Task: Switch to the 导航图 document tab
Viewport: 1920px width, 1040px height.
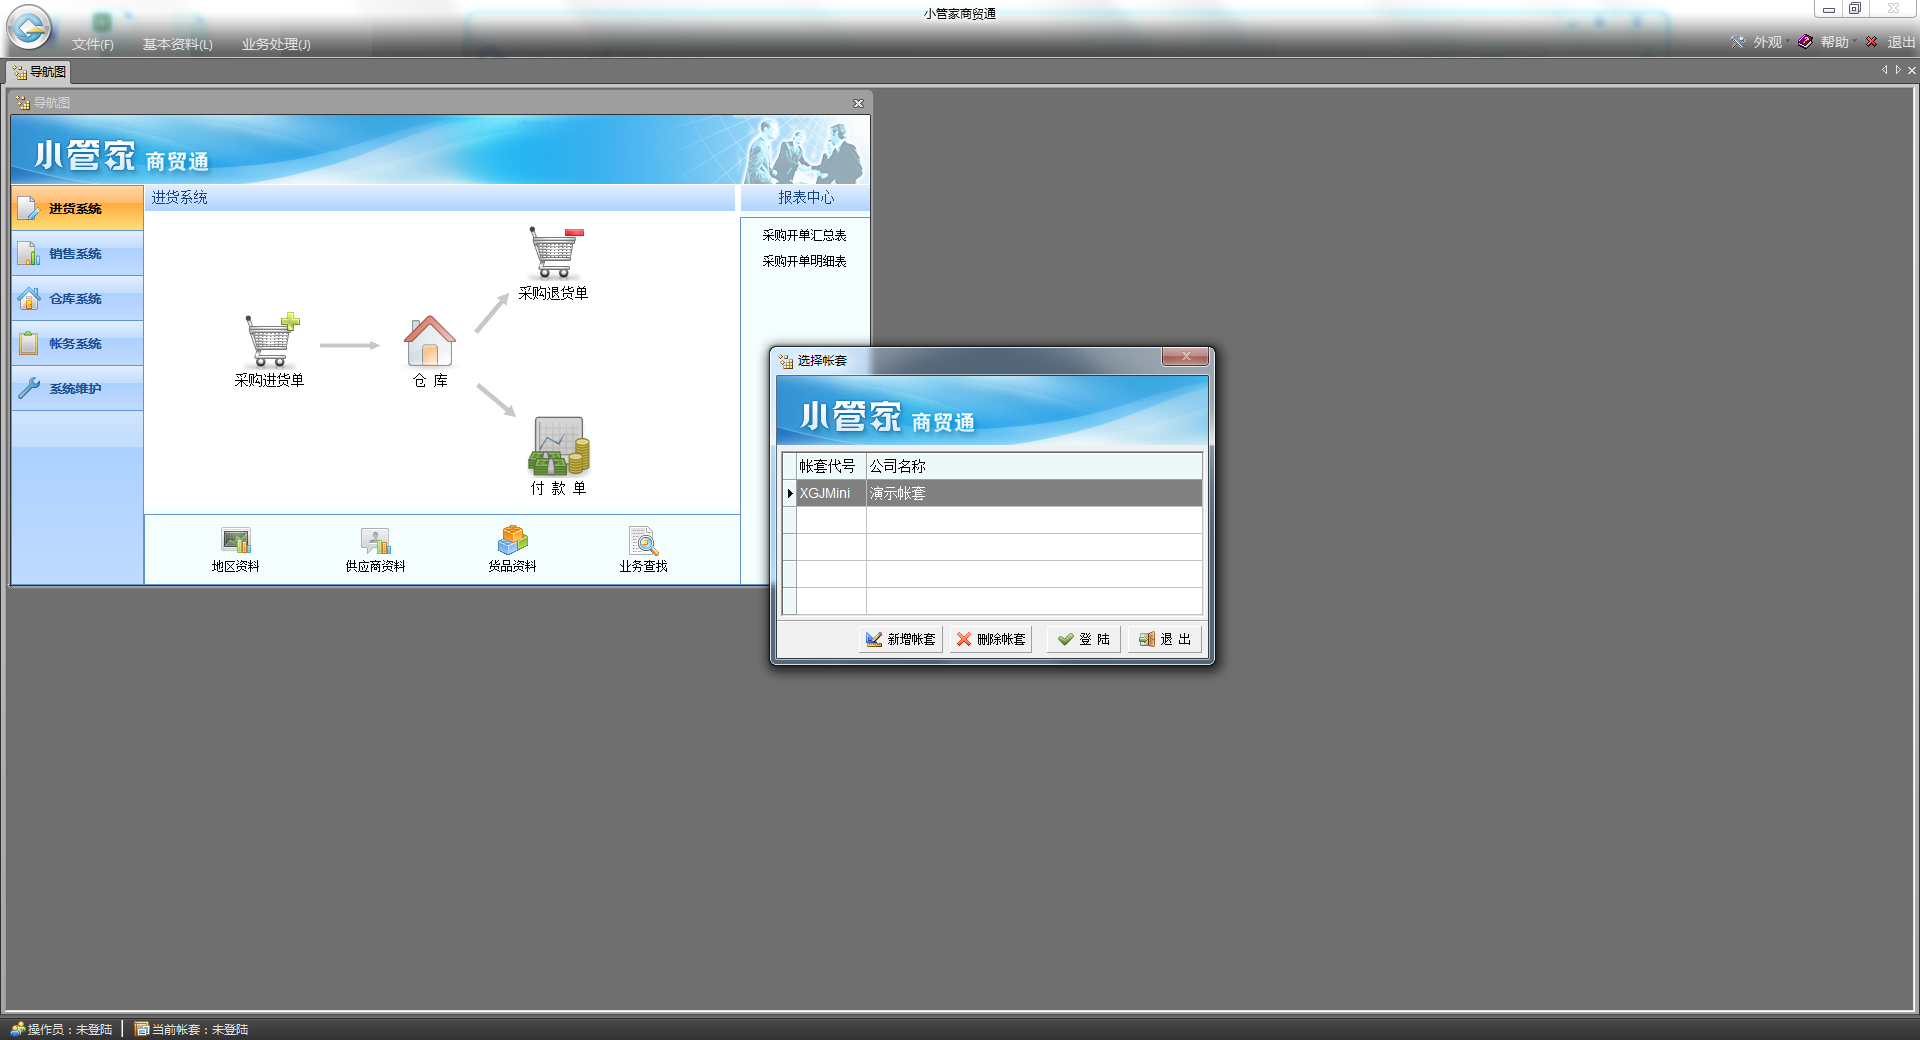Action: (x=39, y=72)
